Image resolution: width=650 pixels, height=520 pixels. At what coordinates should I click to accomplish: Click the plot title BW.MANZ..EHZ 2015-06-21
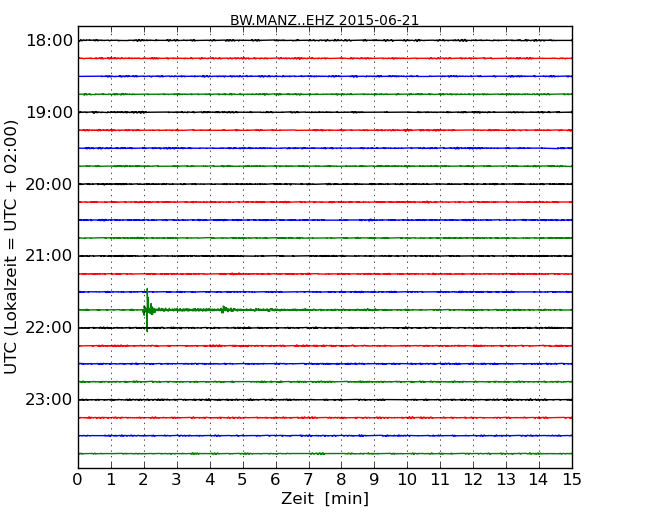pyautogui.click(x=325, y=20)
